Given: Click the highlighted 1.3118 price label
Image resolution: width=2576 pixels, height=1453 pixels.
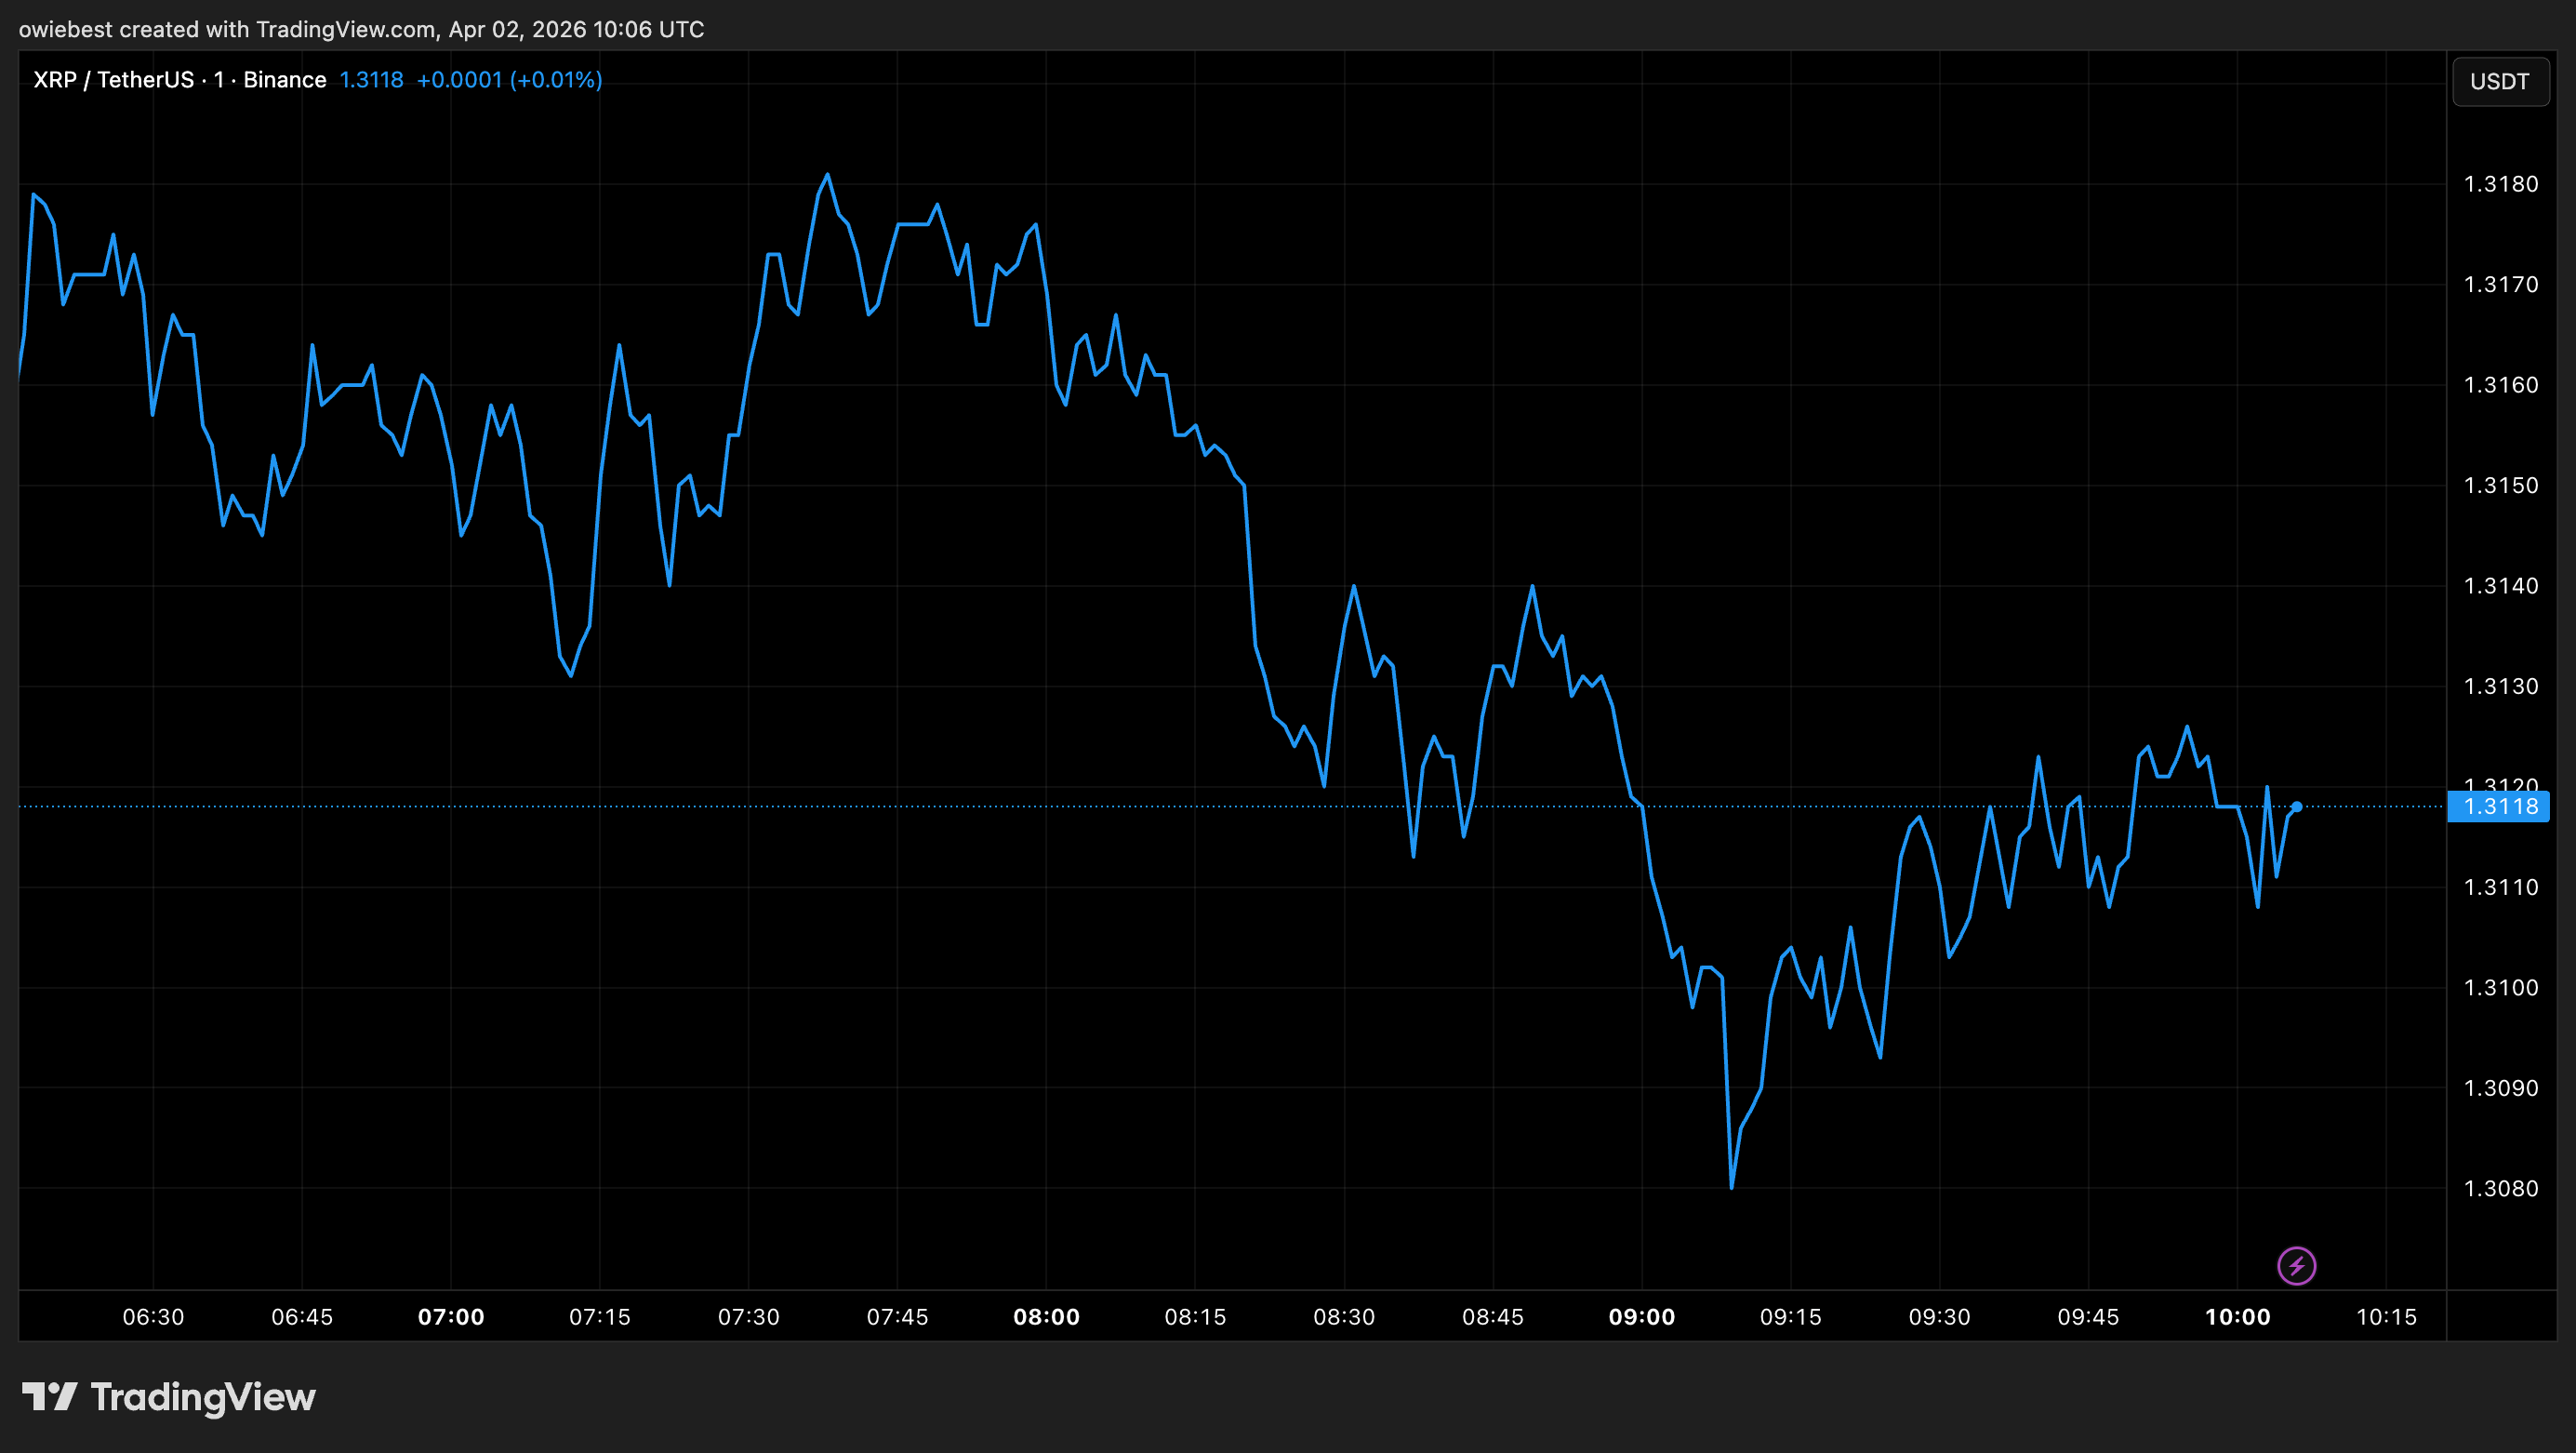Looking at the screenshot, I should [2499, 806].
